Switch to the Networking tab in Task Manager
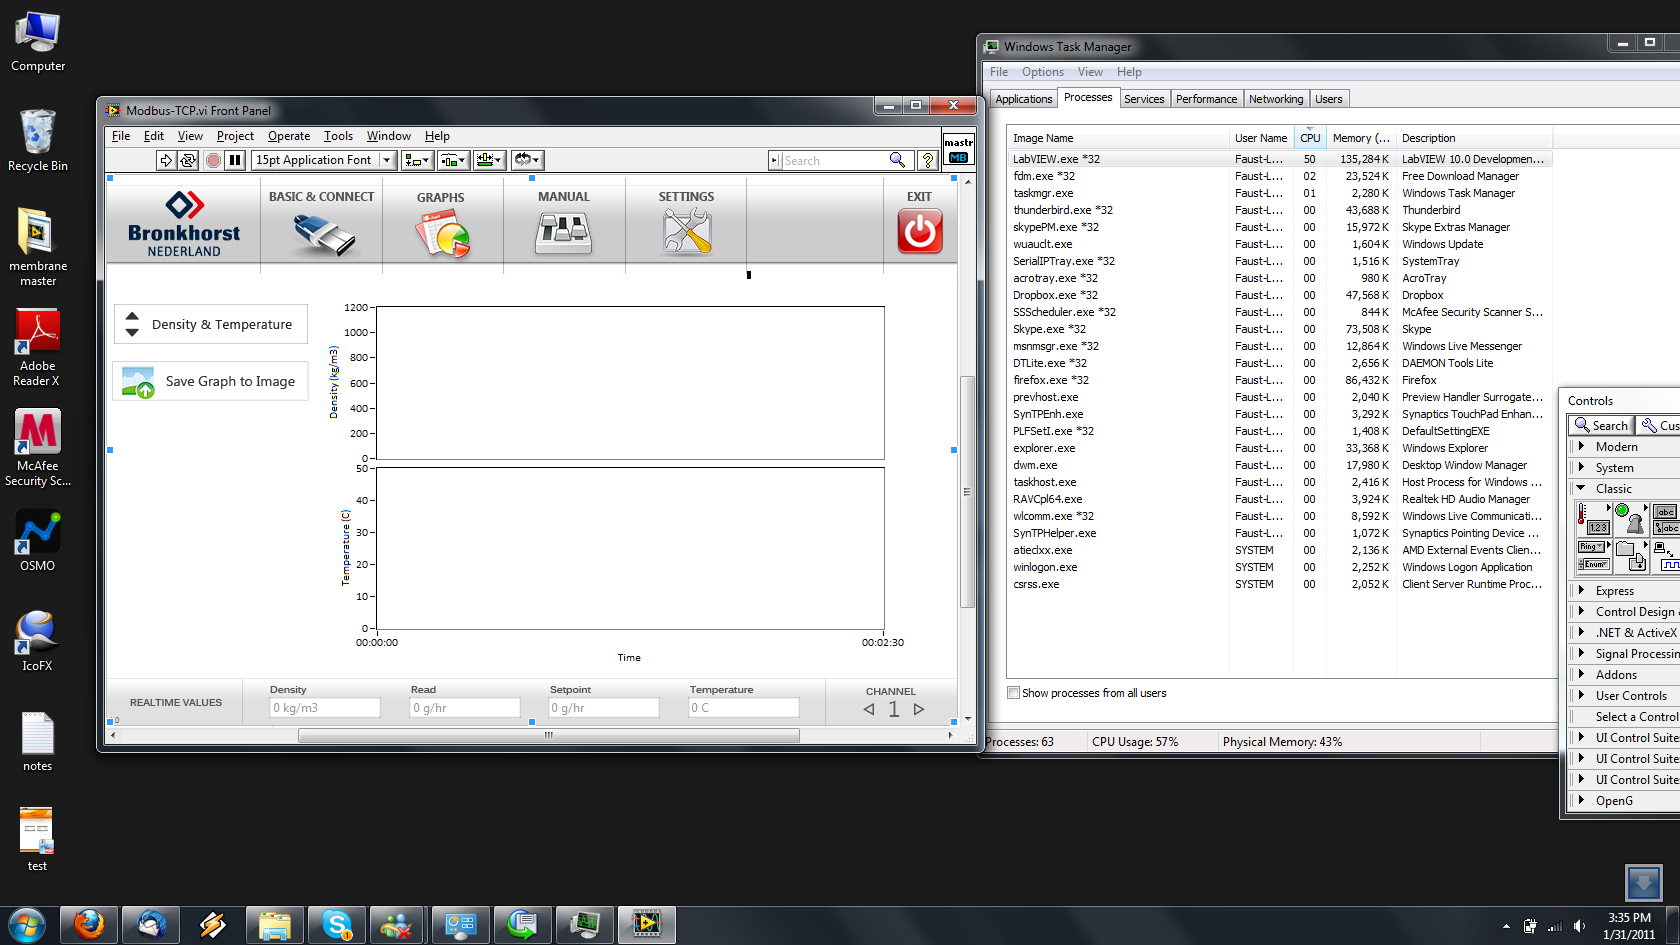Viewport: 1680px width, 945px height. click(x=1275, y=99)
